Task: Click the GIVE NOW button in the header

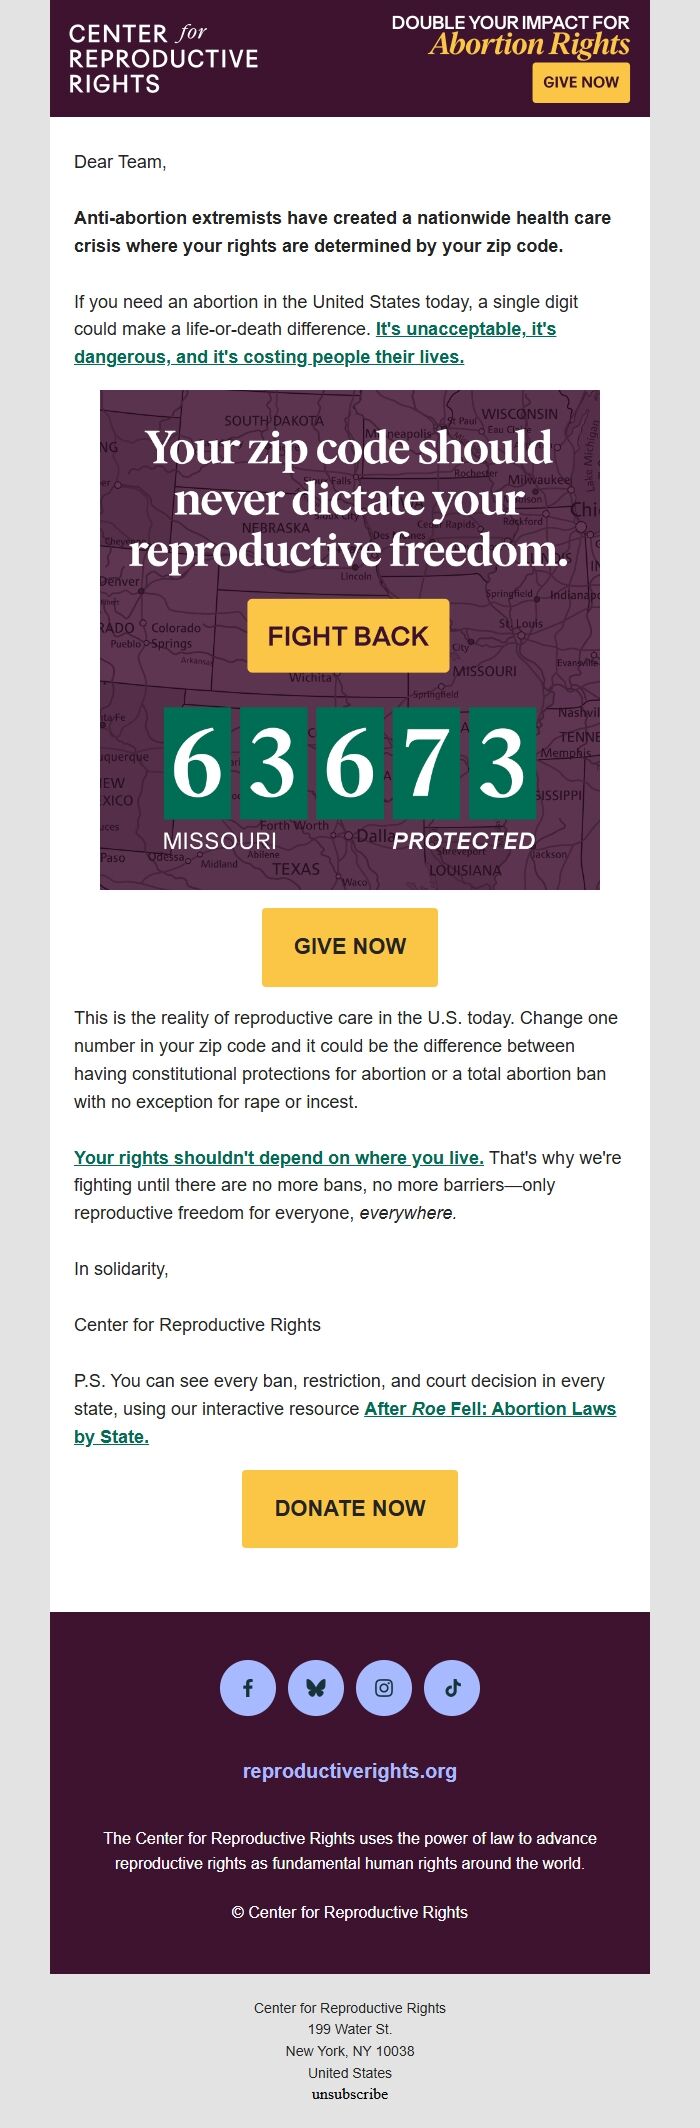Action: [580, 83]
